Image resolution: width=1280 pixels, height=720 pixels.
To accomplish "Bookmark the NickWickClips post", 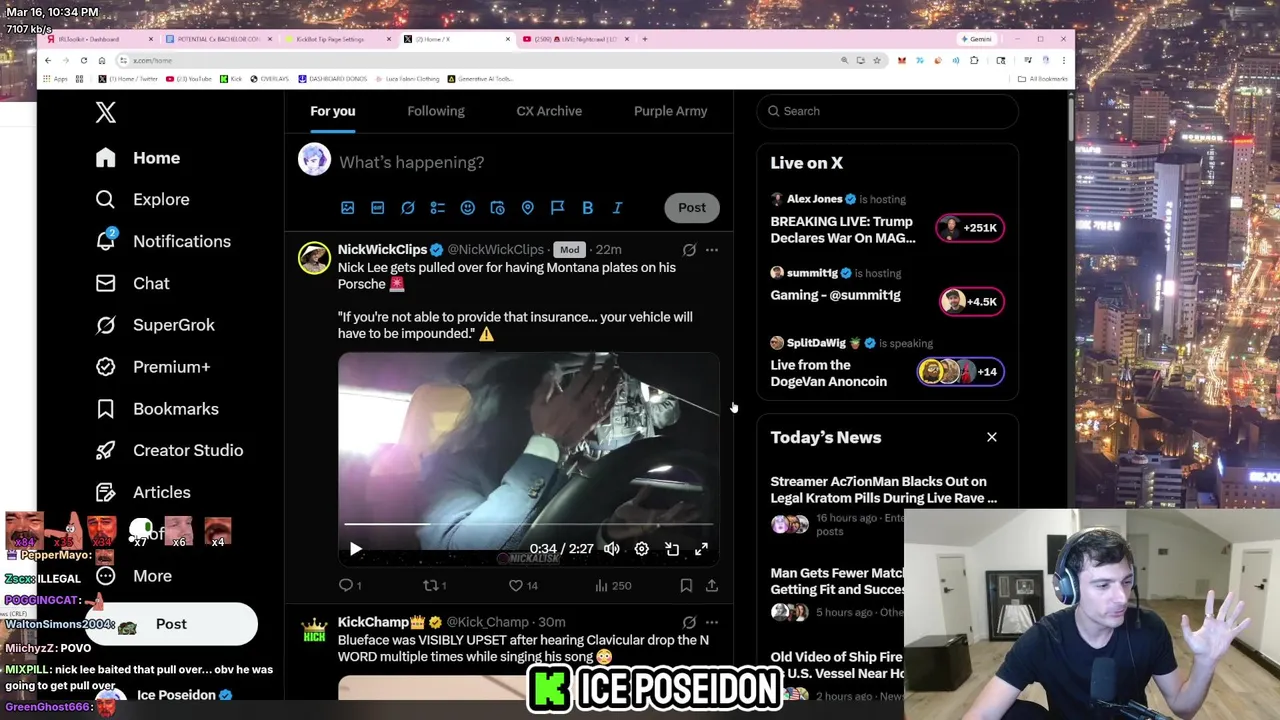I will pyautogui.click(x=686, y=586).
